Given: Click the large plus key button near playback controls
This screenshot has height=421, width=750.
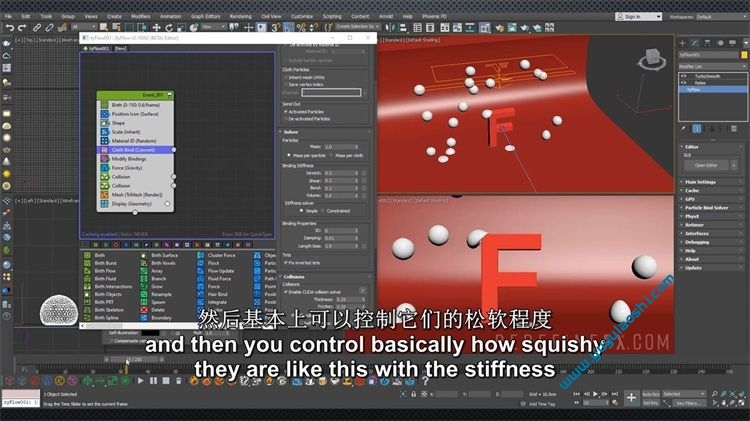Looking at the screenshot, I should point(631,398).
